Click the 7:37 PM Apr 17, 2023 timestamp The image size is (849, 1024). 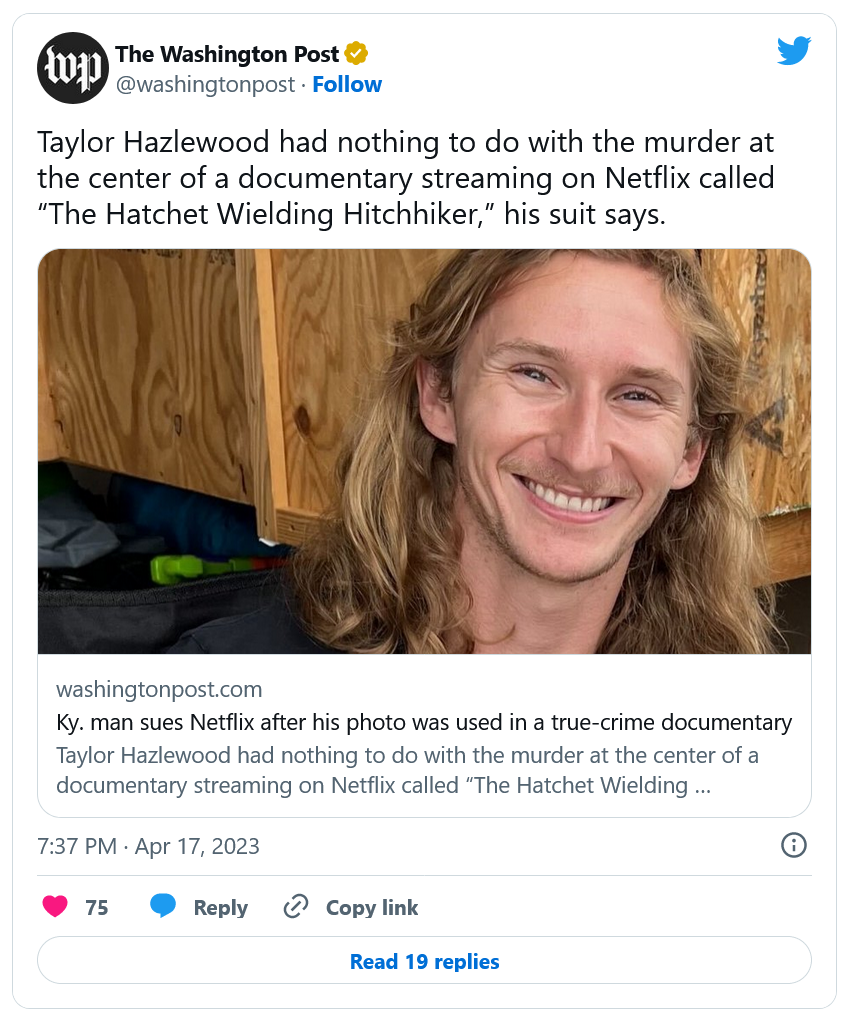[x=148, y=846]
